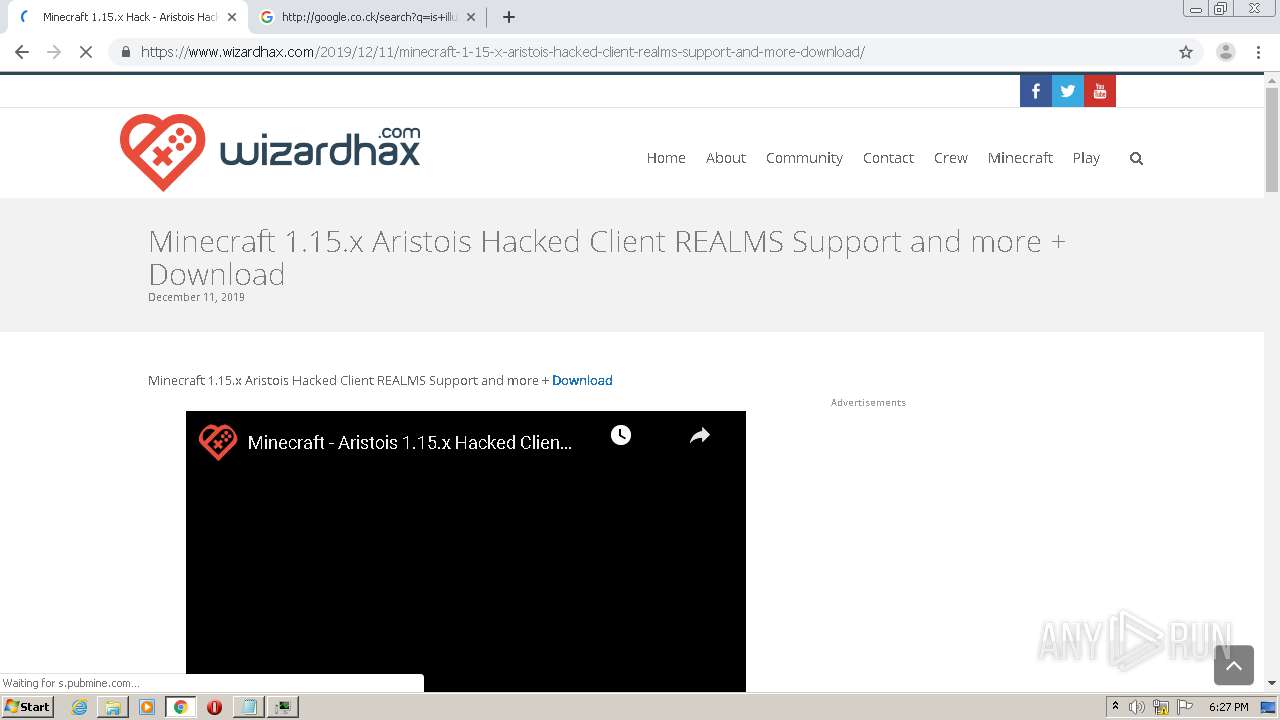Open a new tab with the plus button
Screen dimensions: 1280x720
pos(509,17)
